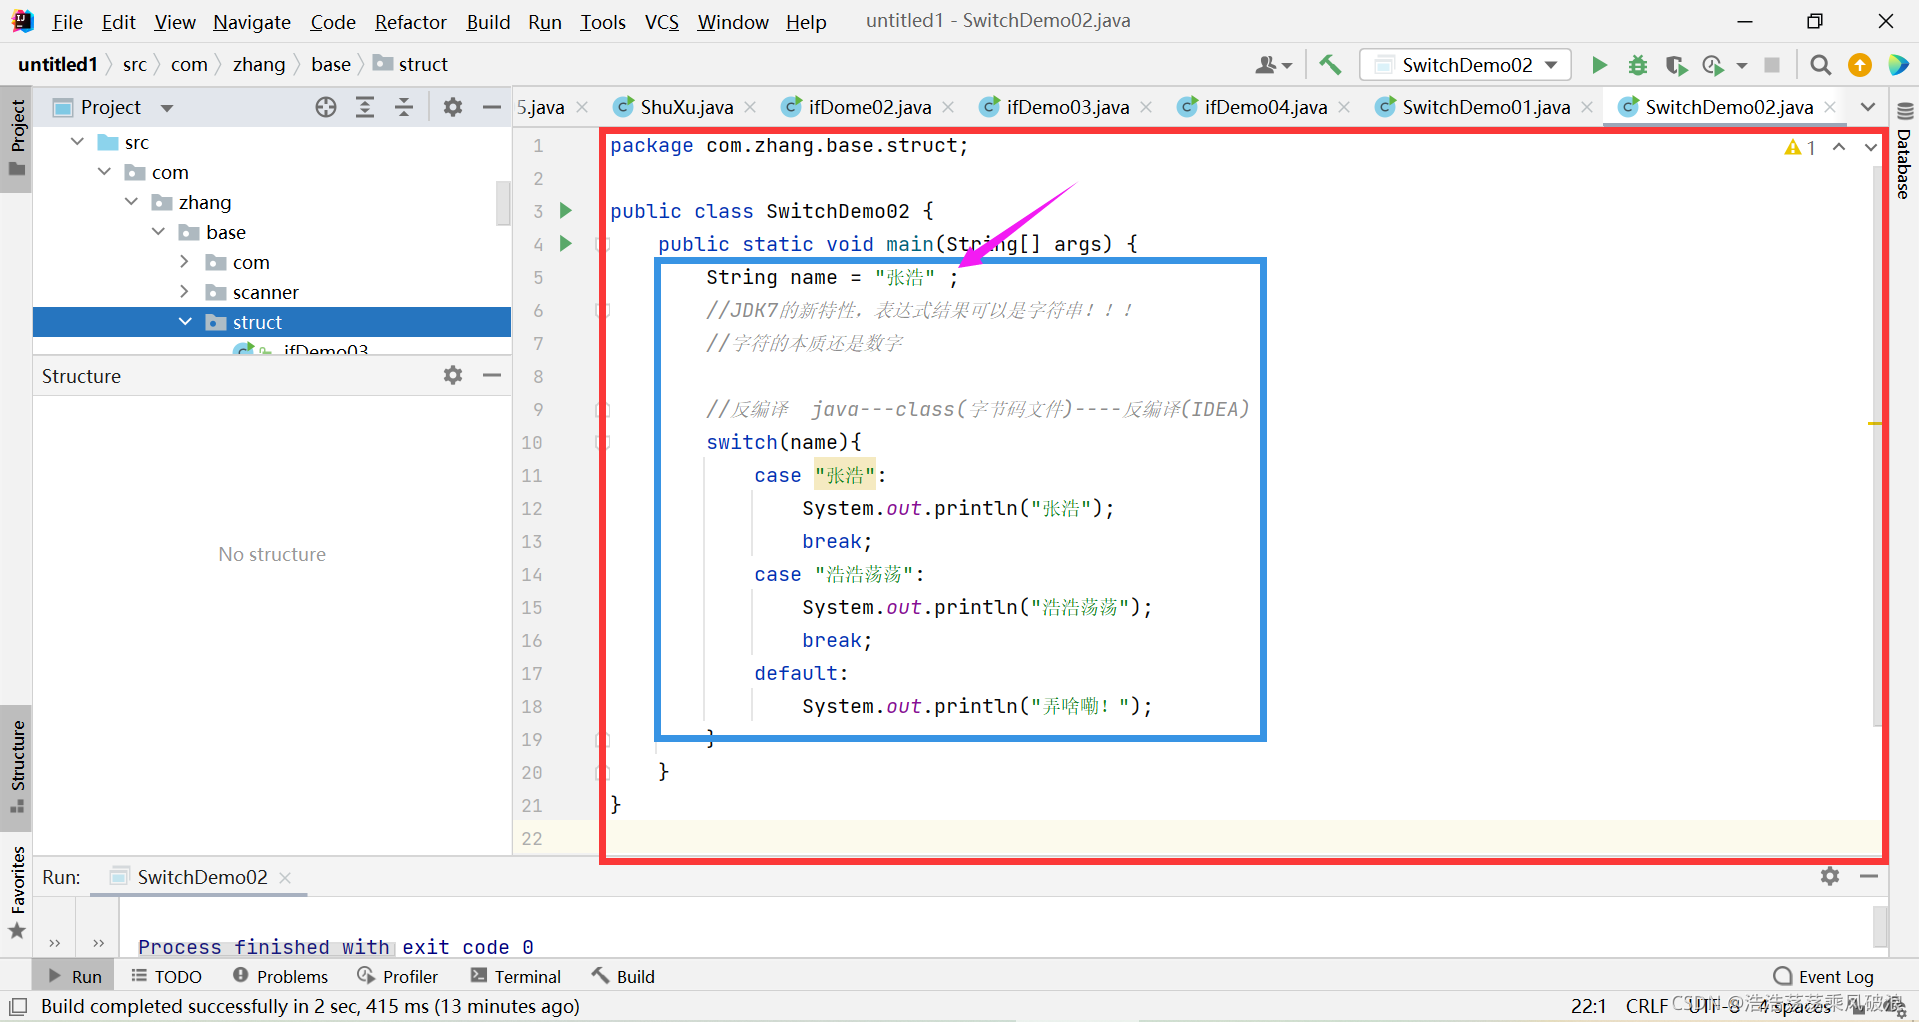This screenshot has height=1022, width=1919.
Task: Open the profiler run icon in toolbar
Action: pyautogui.click(x=1713, y=65)
